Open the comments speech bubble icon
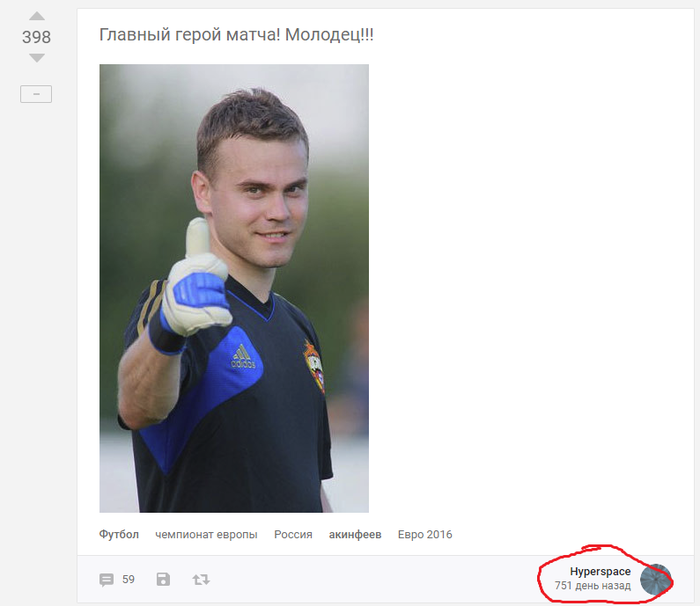700x606 pixels. 106,580
